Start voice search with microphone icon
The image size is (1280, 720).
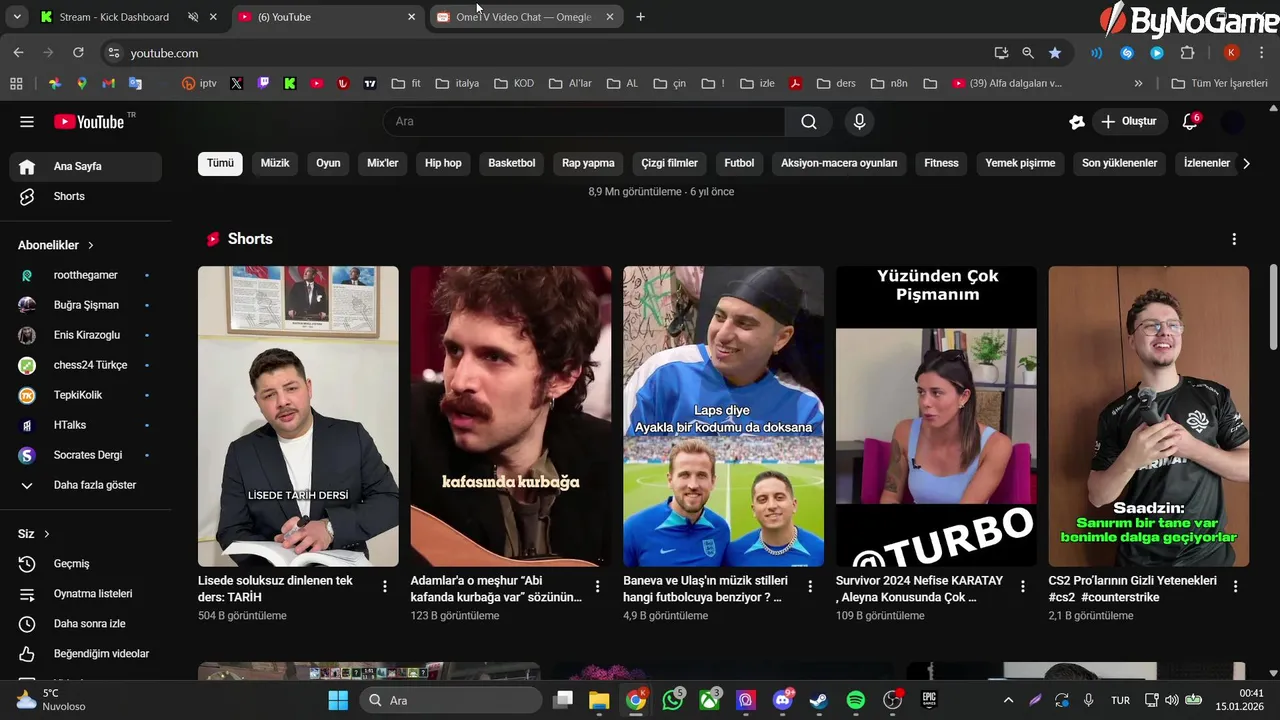pyautogui.click(x=859, y=122)
